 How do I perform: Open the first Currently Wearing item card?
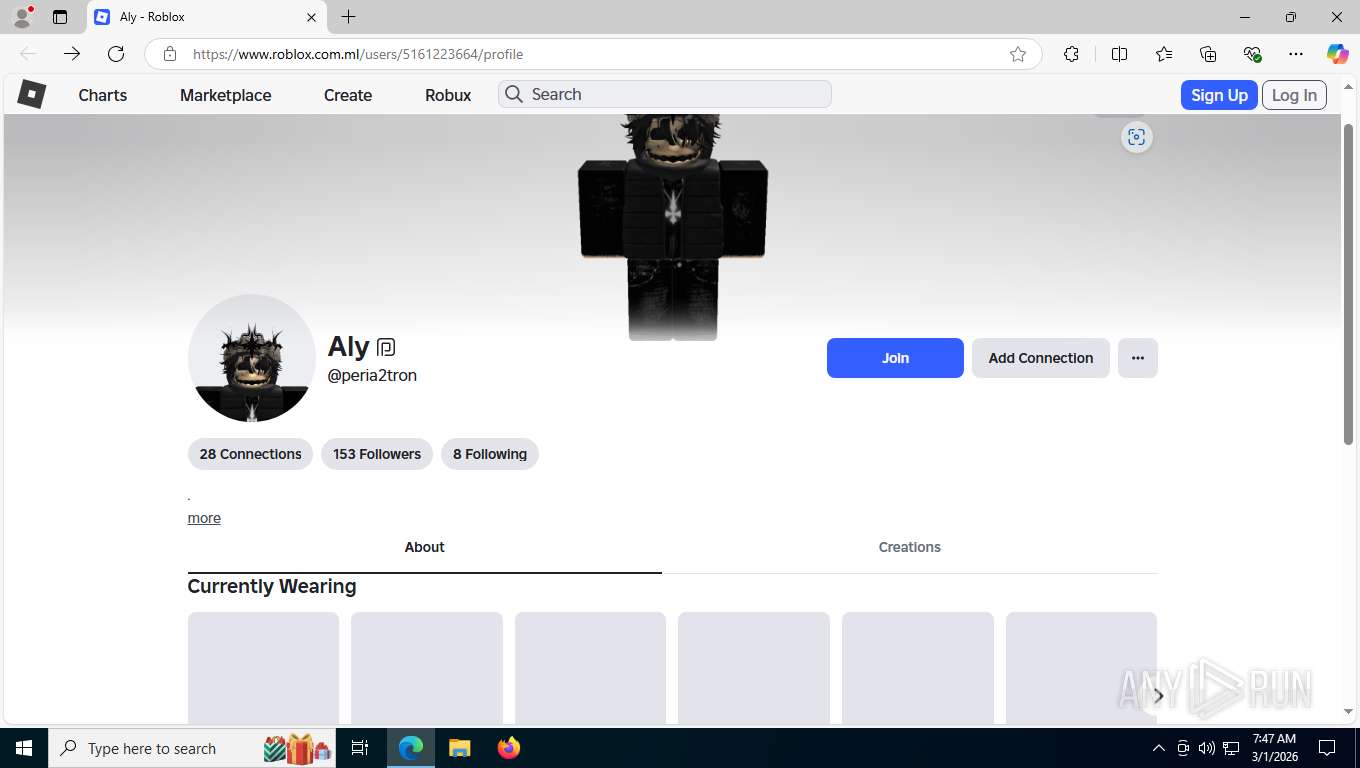(263, 668)
